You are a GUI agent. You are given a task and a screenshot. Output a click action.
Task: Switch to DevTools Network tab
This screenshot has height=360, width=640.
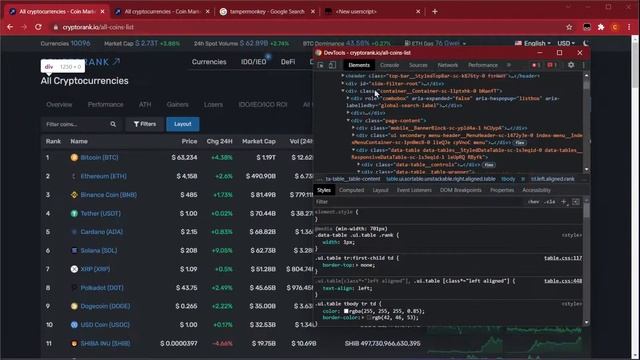click(x=447, y=65)
